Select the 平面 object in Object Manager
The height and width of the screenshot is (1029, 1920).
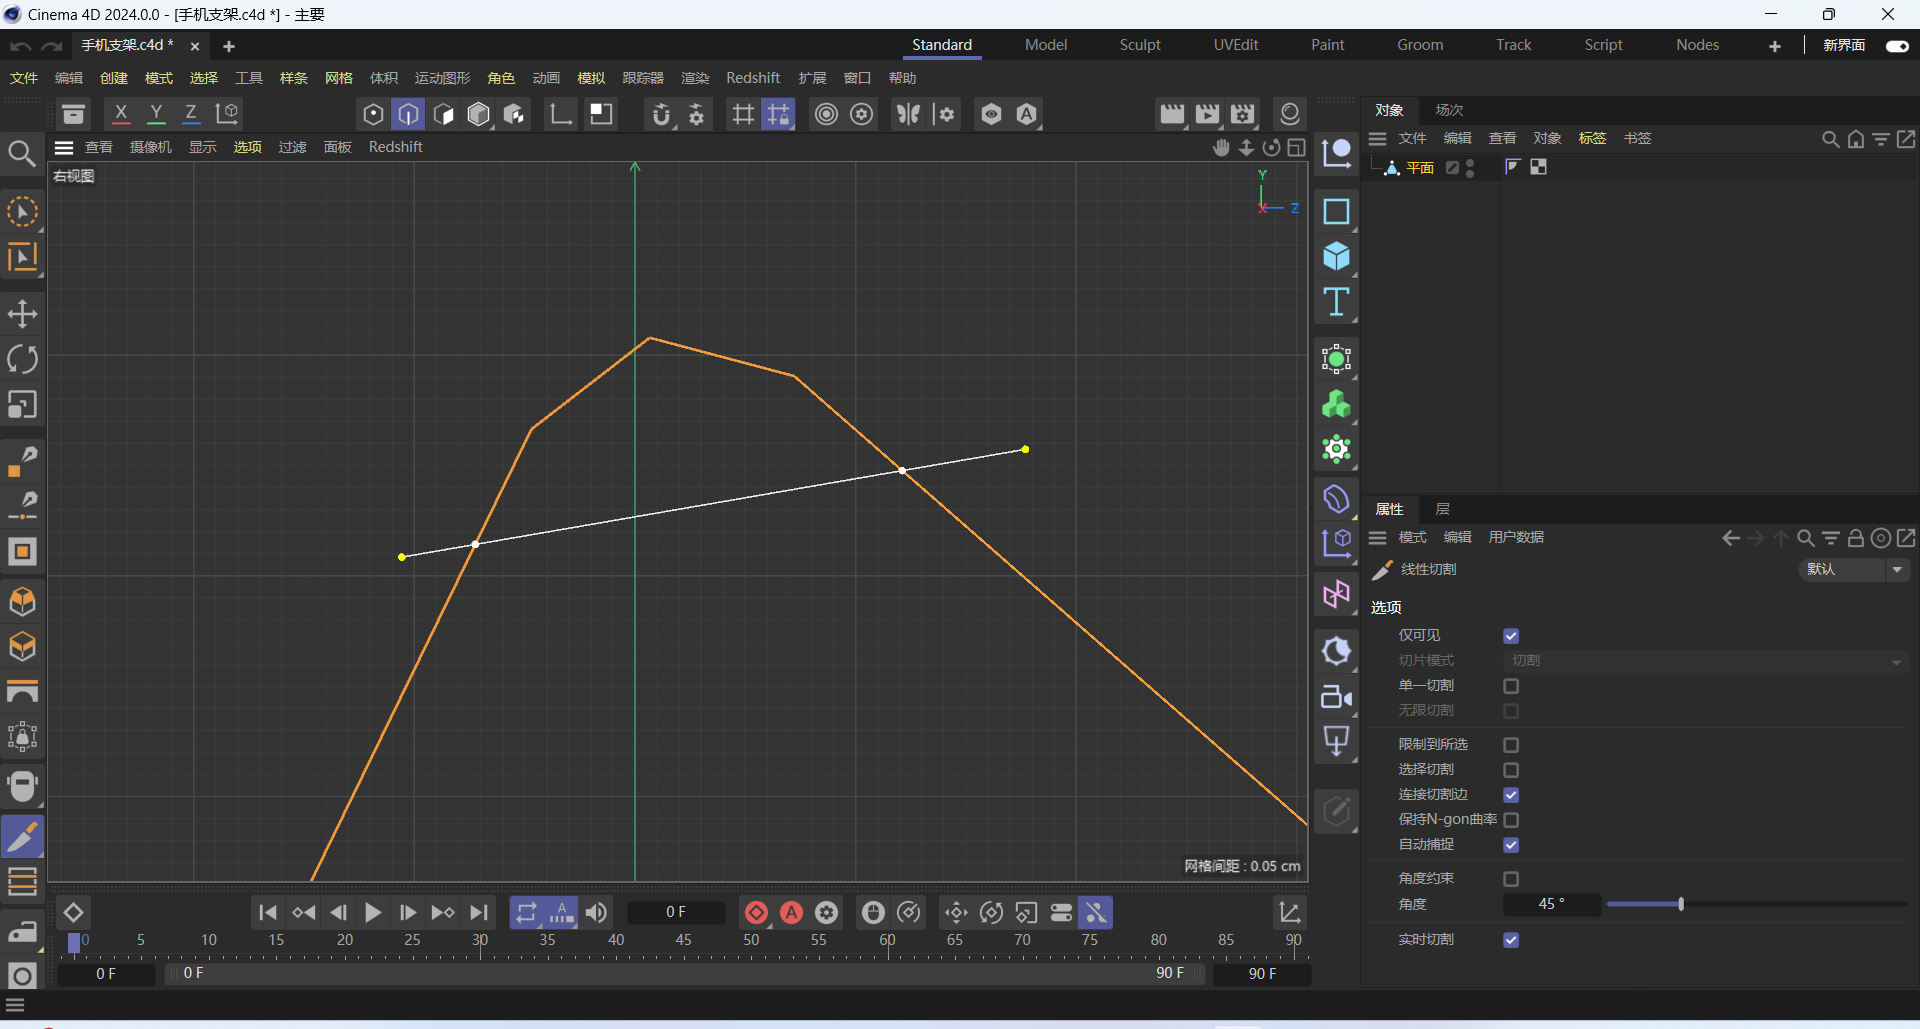(1420, 168)
